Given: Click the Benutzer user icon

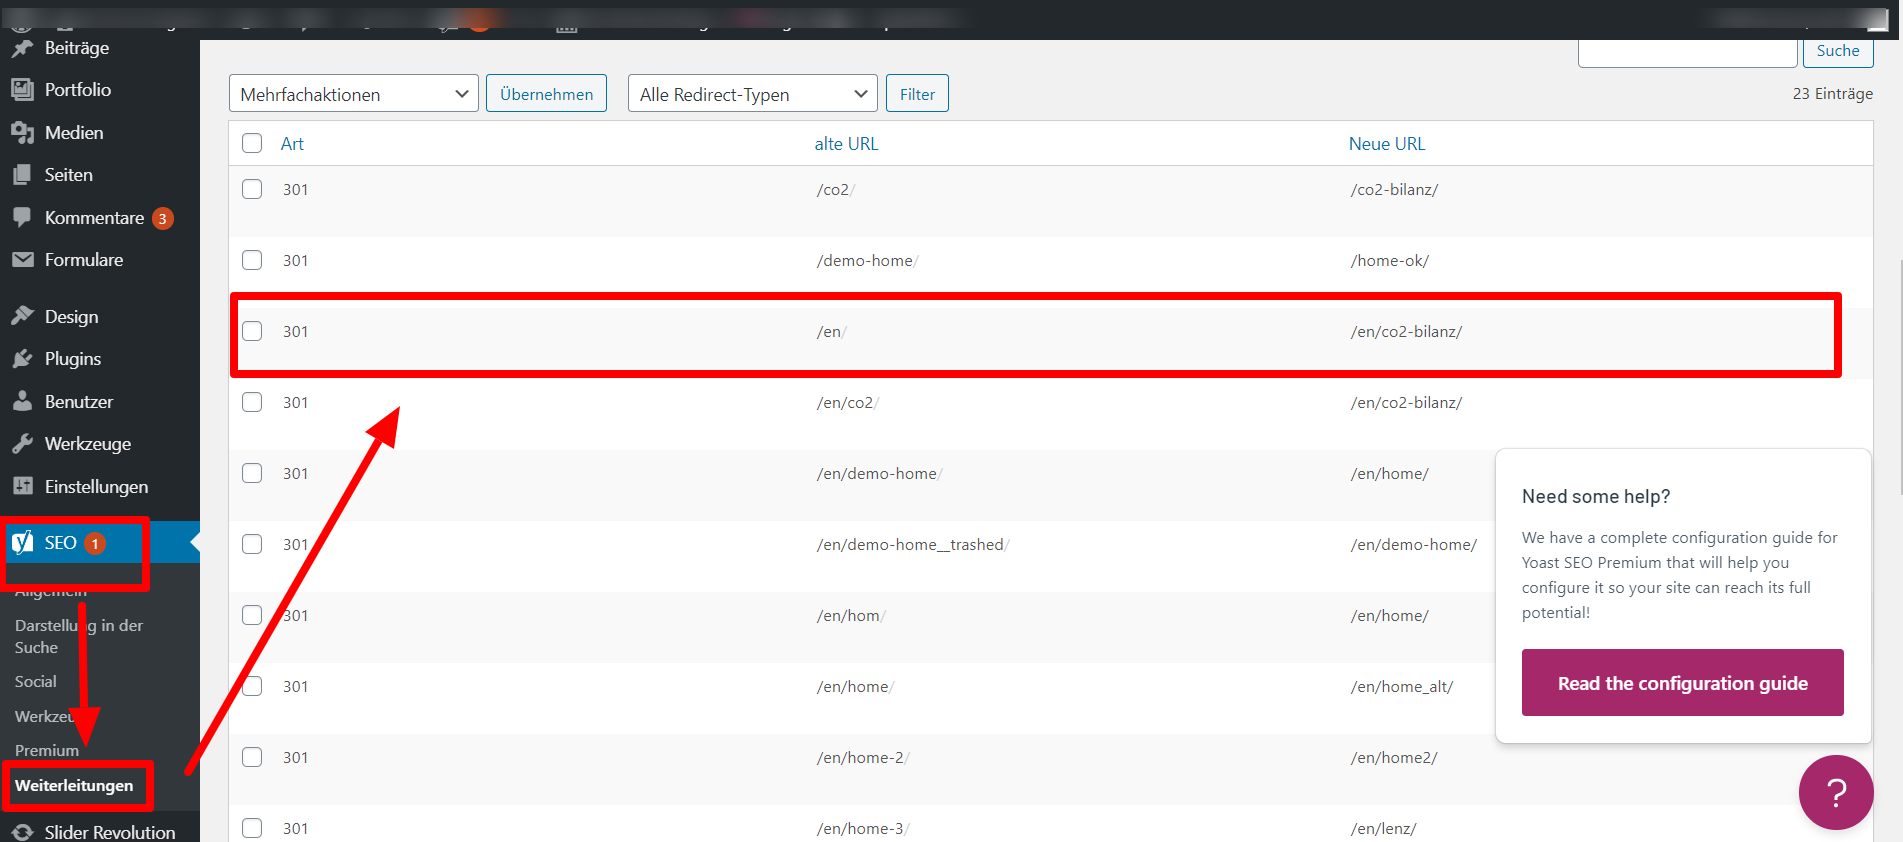Looking at the screenshot, I should [x=22, y=401].
